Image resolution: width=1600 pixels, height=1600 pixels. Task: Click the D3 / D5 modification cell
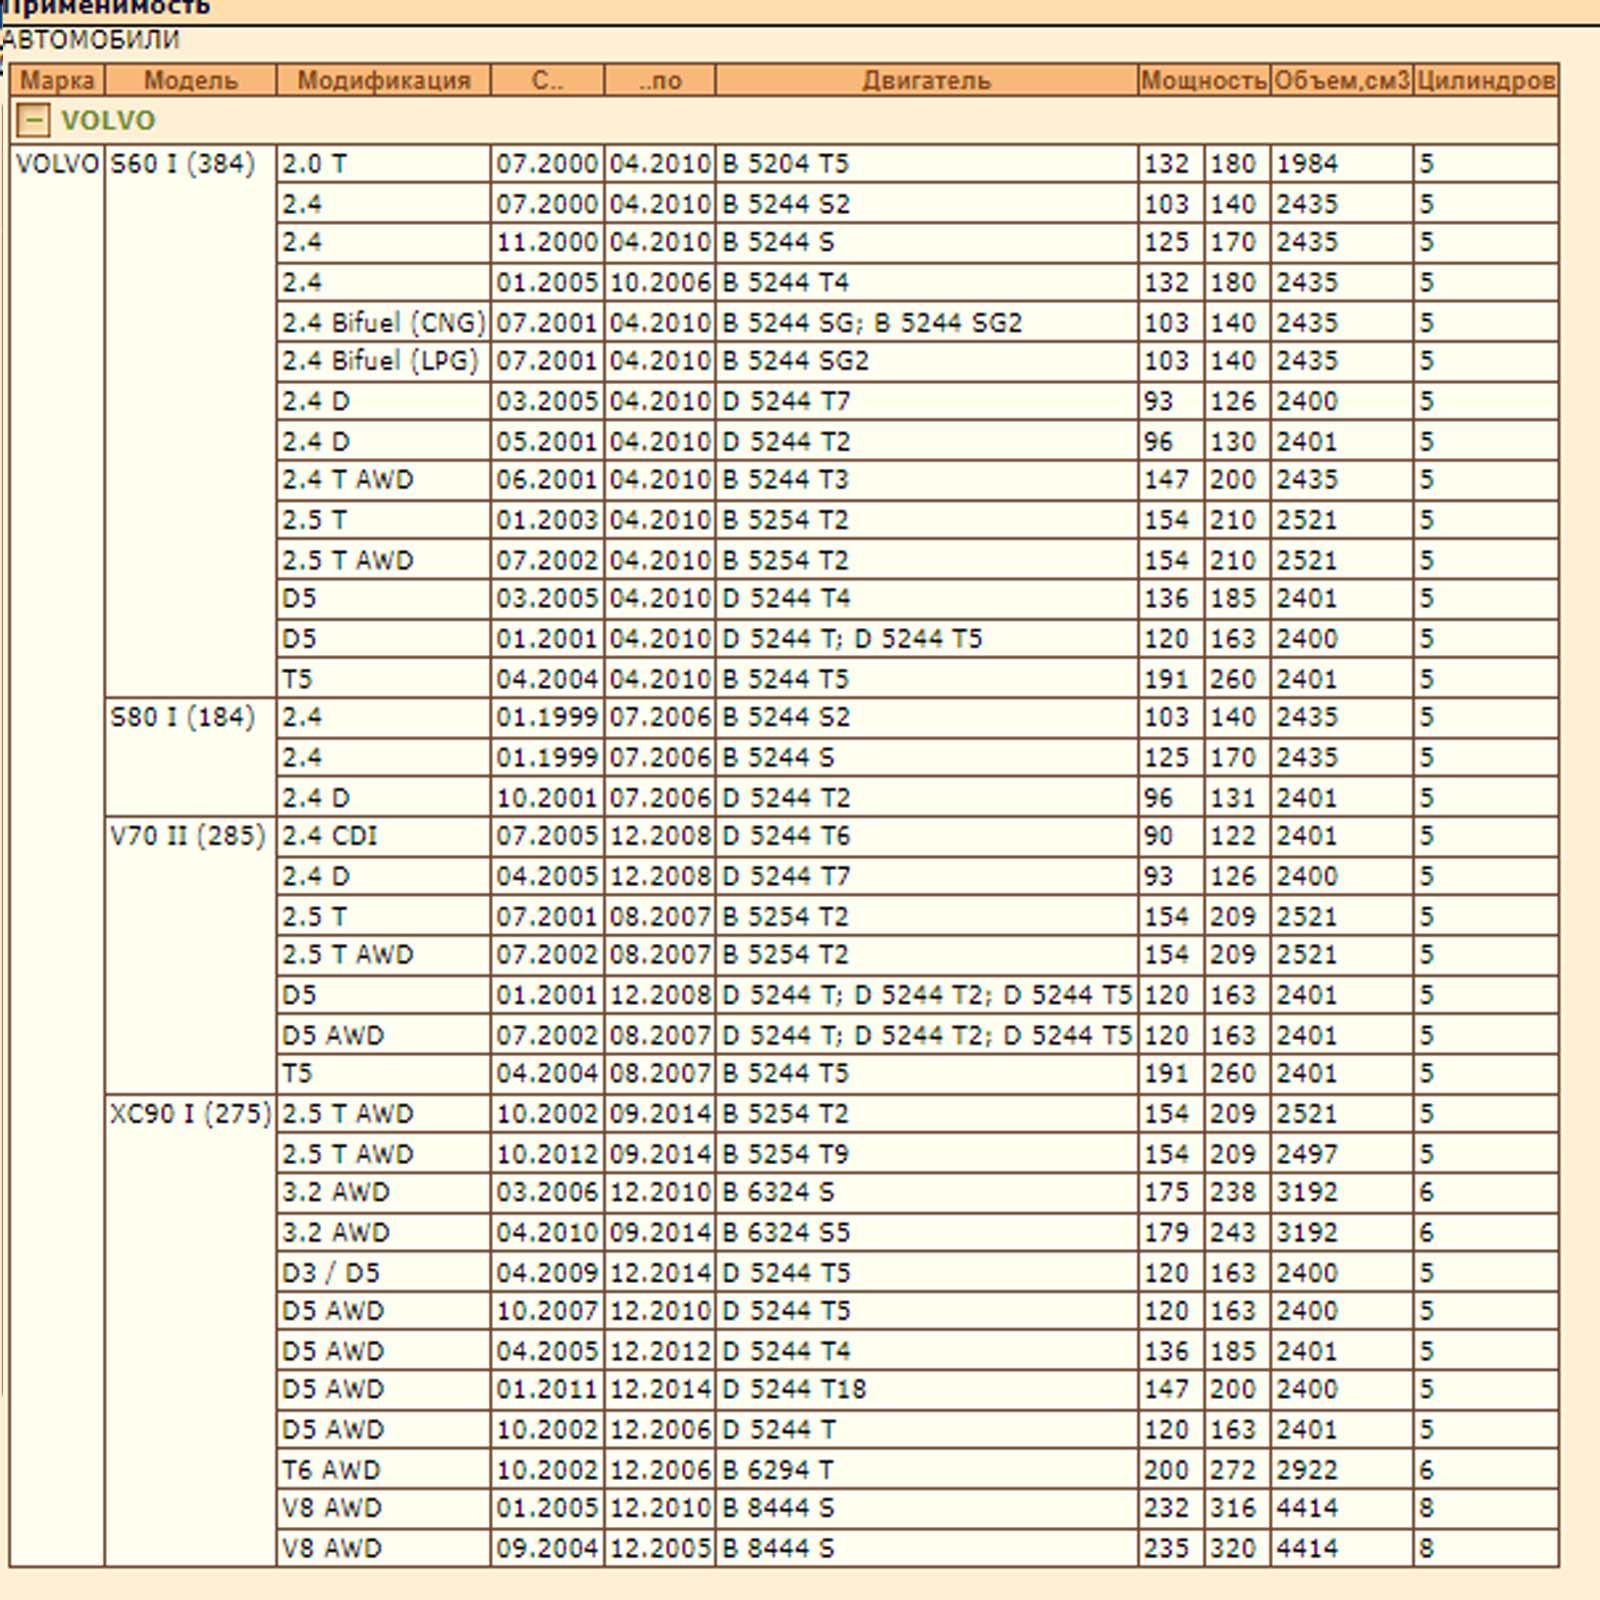click(x=384, y=1273)
